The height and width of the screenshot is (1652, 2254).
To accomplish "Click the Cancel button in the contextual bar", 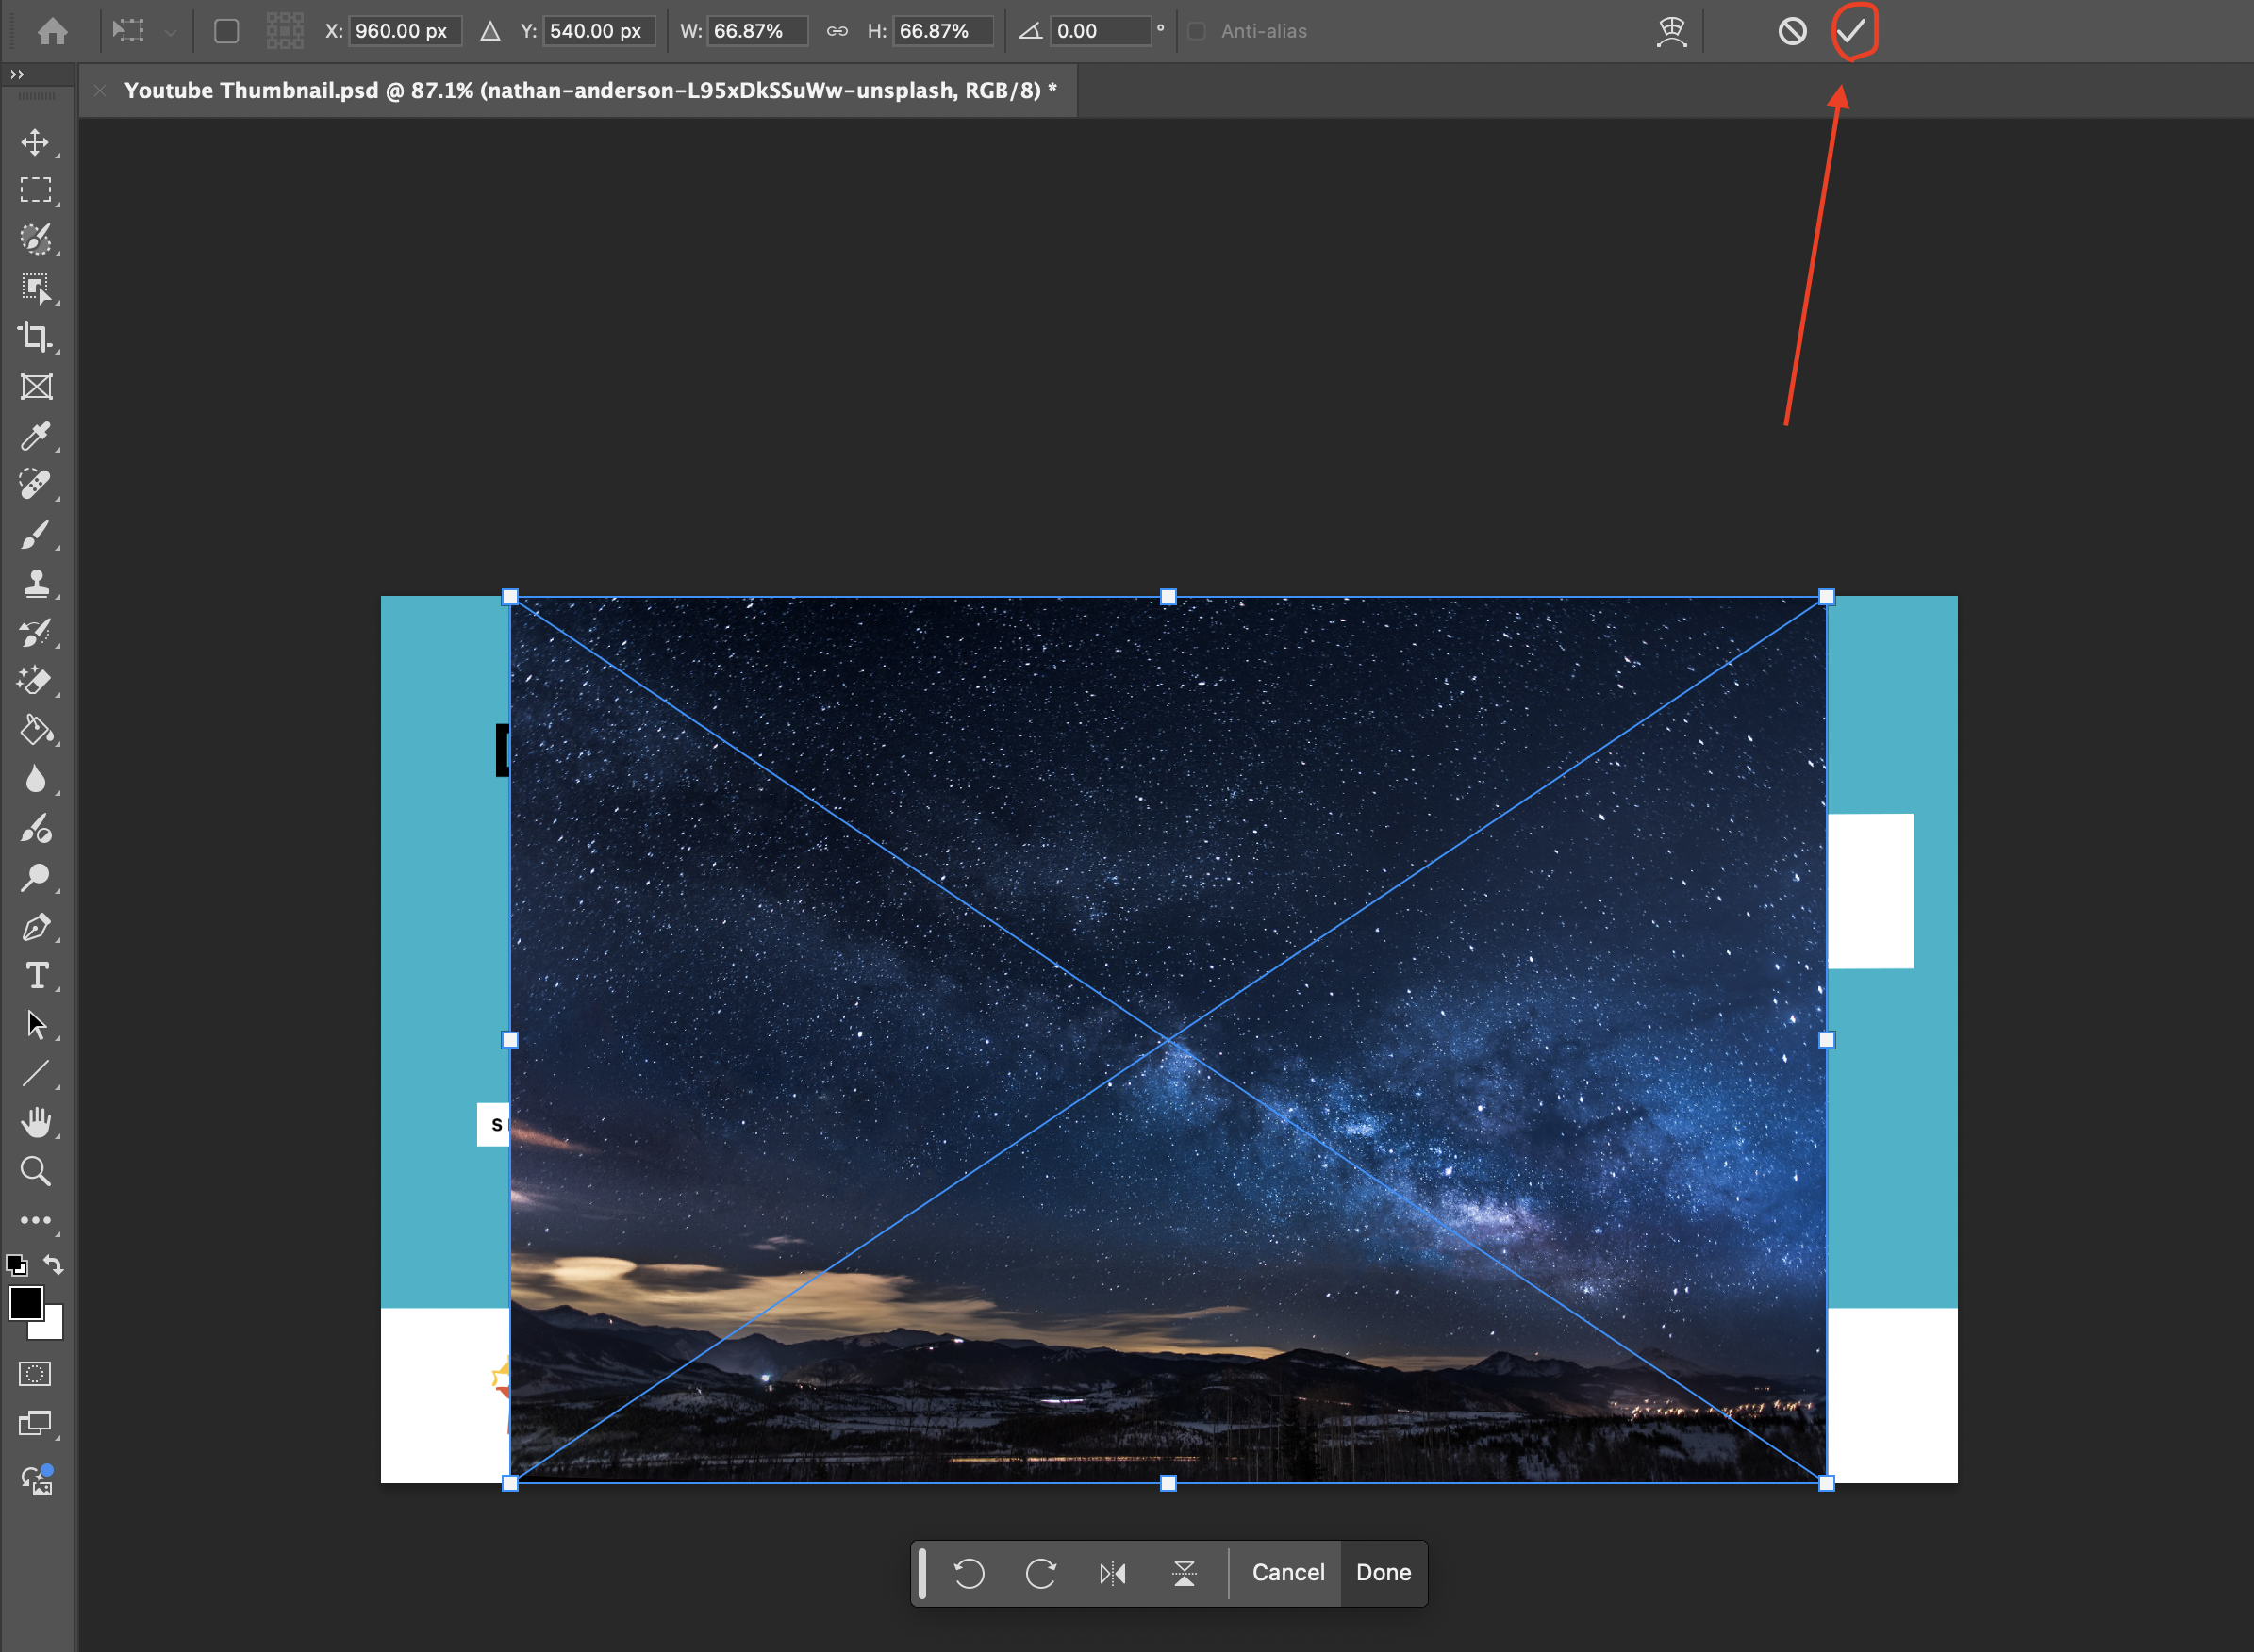I will click(x=1288, y=1573).
